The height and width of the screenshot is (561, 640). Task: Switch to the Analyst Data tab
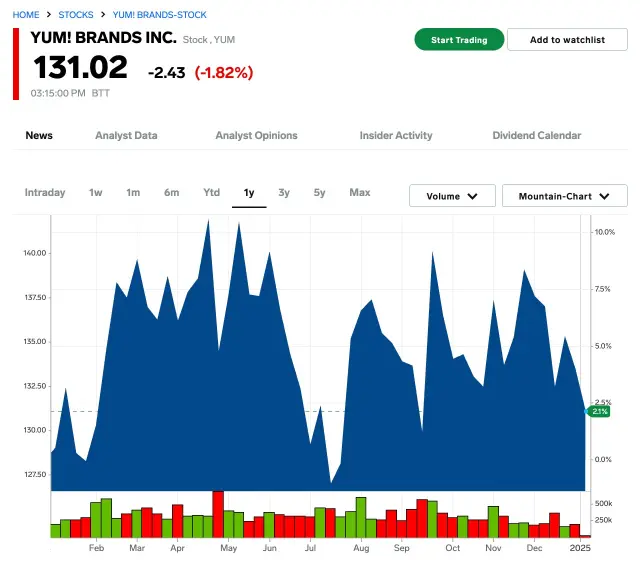pyautogui.click(x=126, y=135)
